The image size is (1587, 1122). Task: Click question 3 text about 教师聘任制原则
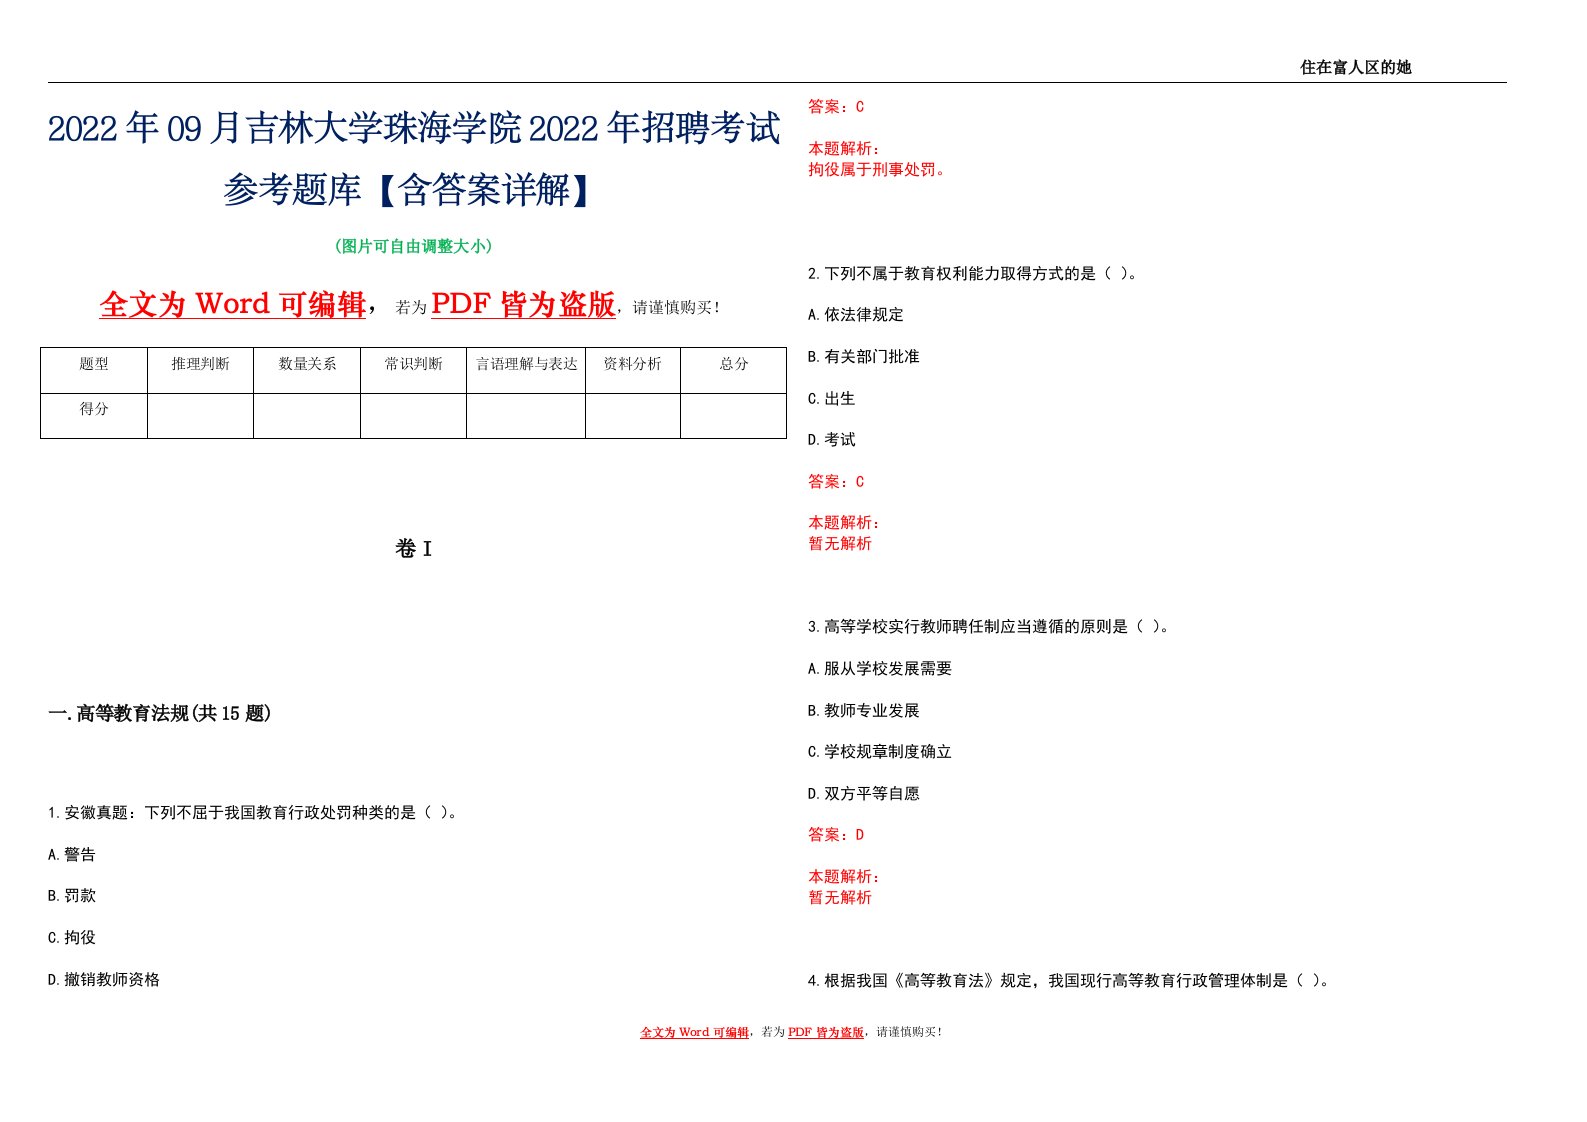[x=989, y=627]
